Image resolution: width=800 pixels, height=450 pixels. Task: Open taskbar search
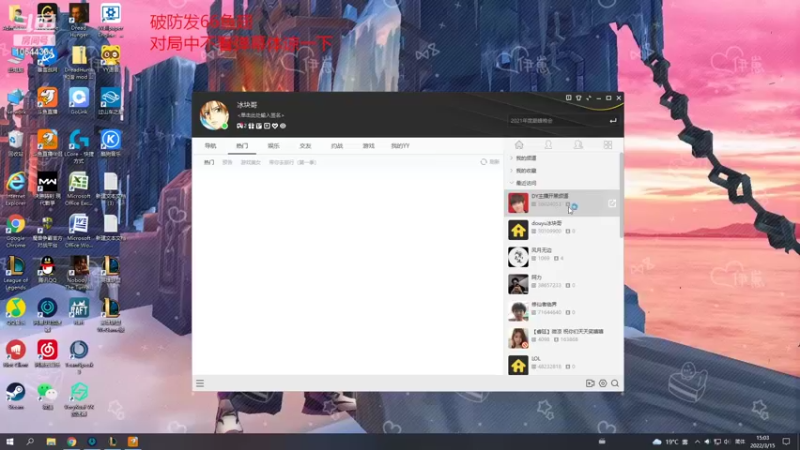(30, 441)
